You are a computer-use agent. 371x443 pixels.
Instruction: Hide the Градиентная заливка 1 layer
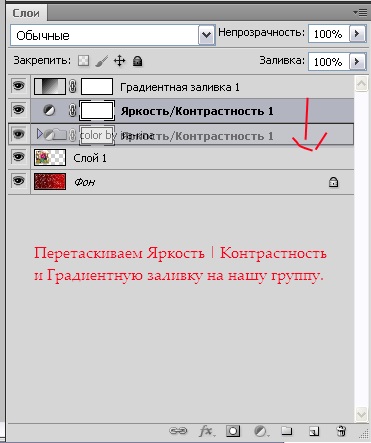tap(19, 86)
